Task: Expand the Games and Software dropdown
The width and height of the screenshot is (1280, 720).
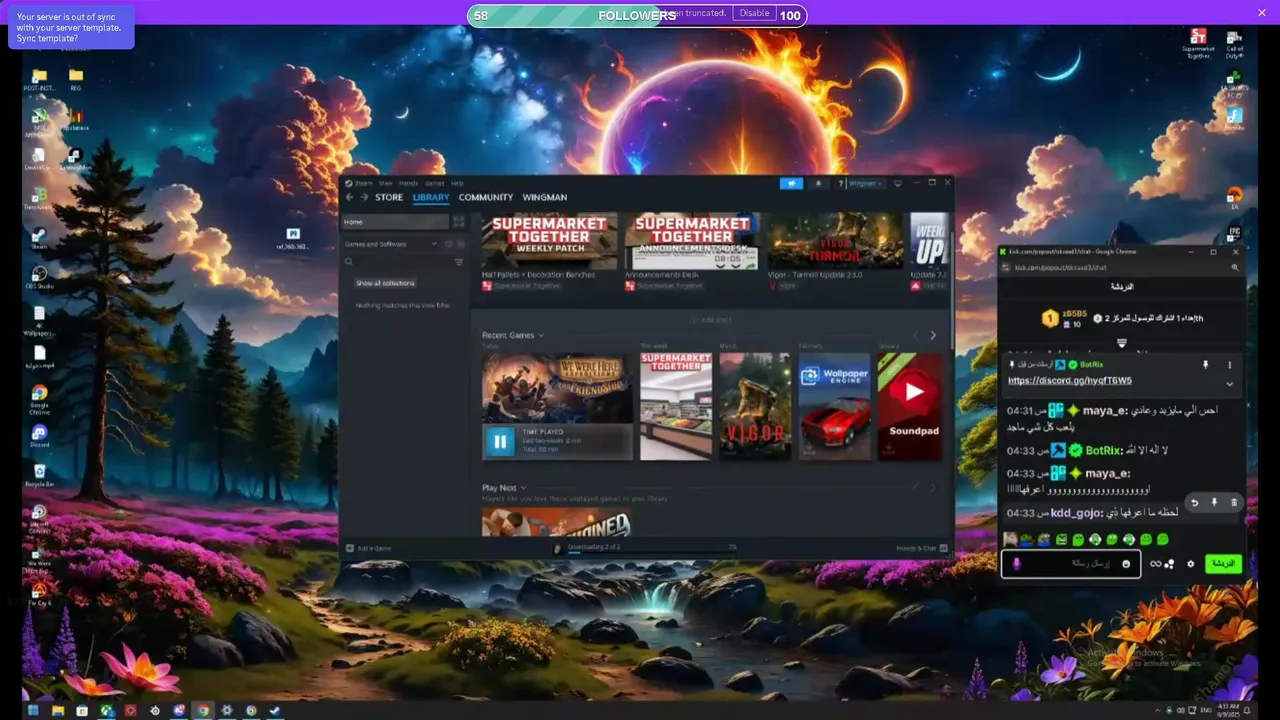Action: pyautogui.click(x=434, y=244)
